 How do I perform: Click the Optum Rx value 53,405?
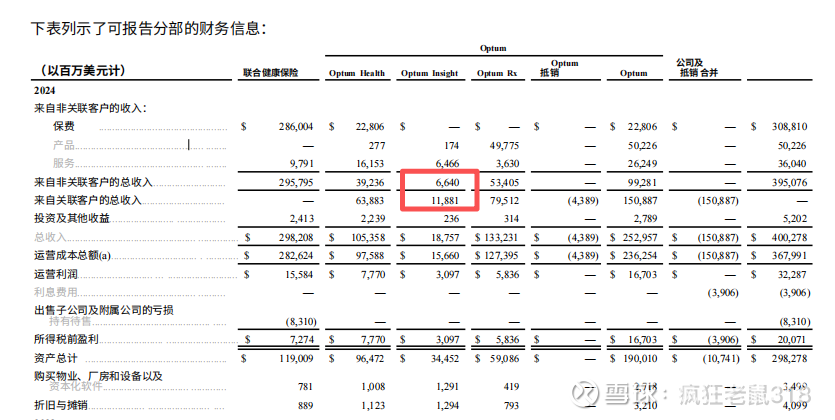click(504, 183)
